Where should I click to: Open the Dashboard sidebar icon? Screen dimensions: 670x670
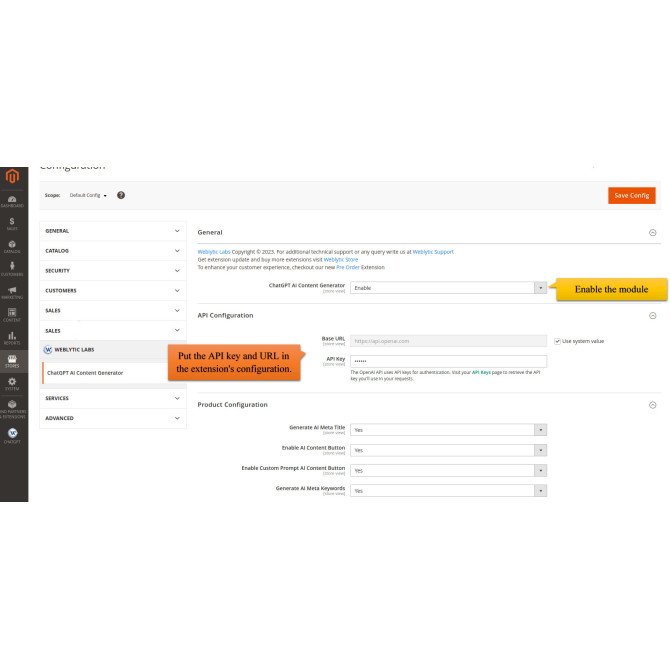12,201
